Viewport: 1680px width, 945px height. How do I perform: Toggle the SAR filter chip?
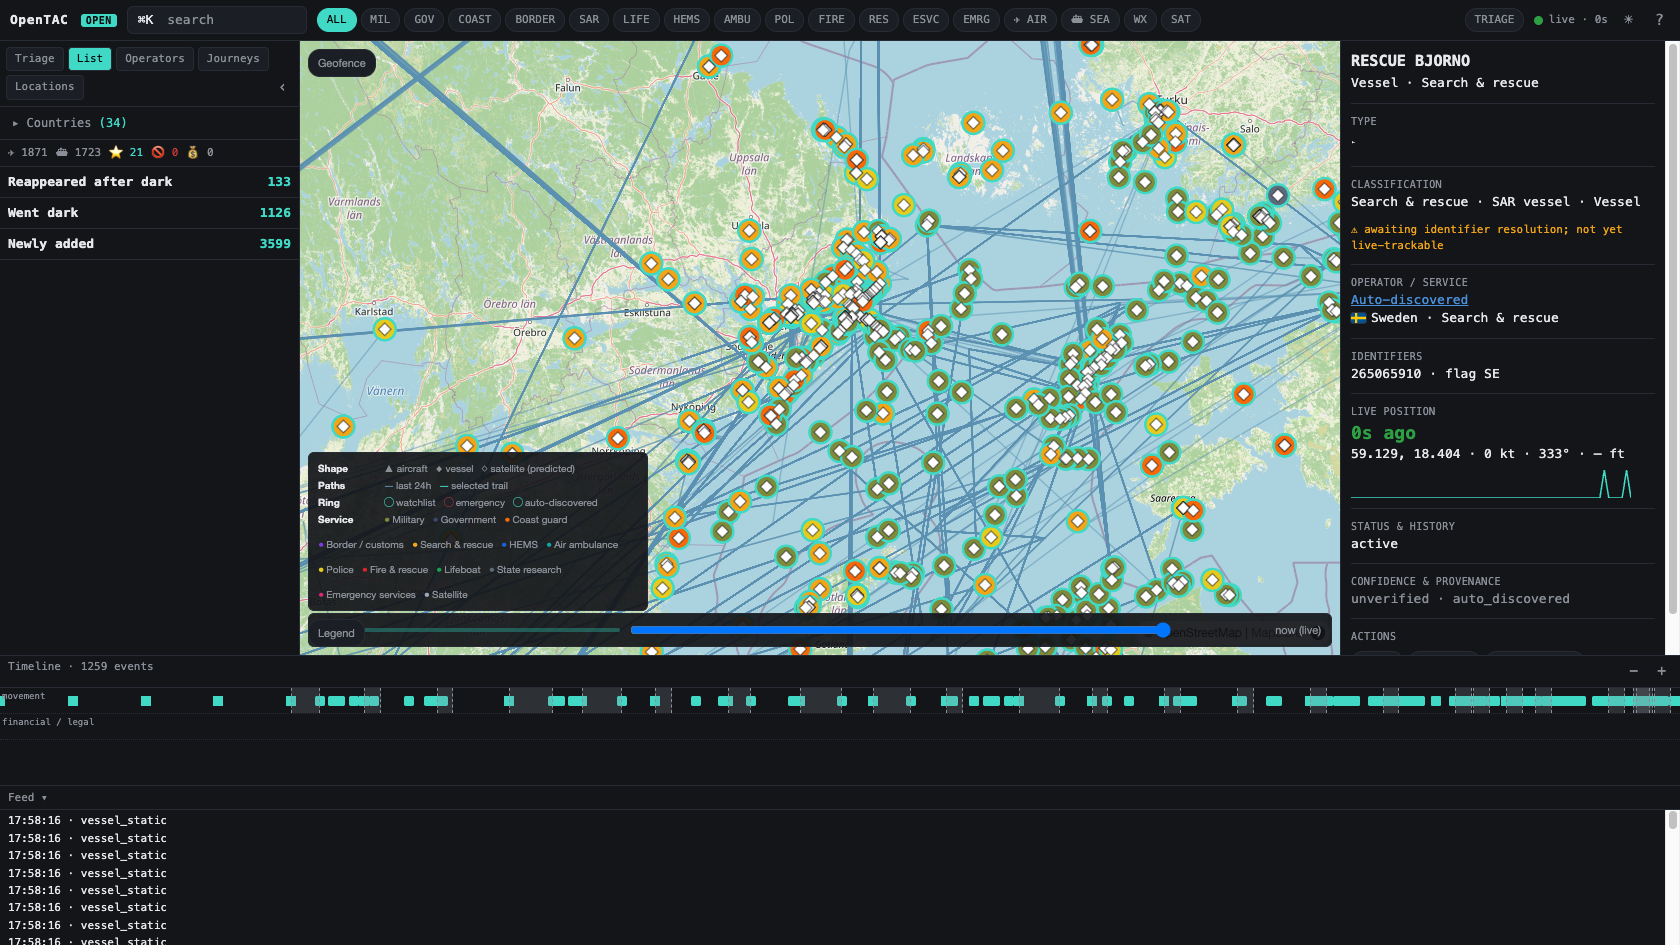(x=589, y=20)
